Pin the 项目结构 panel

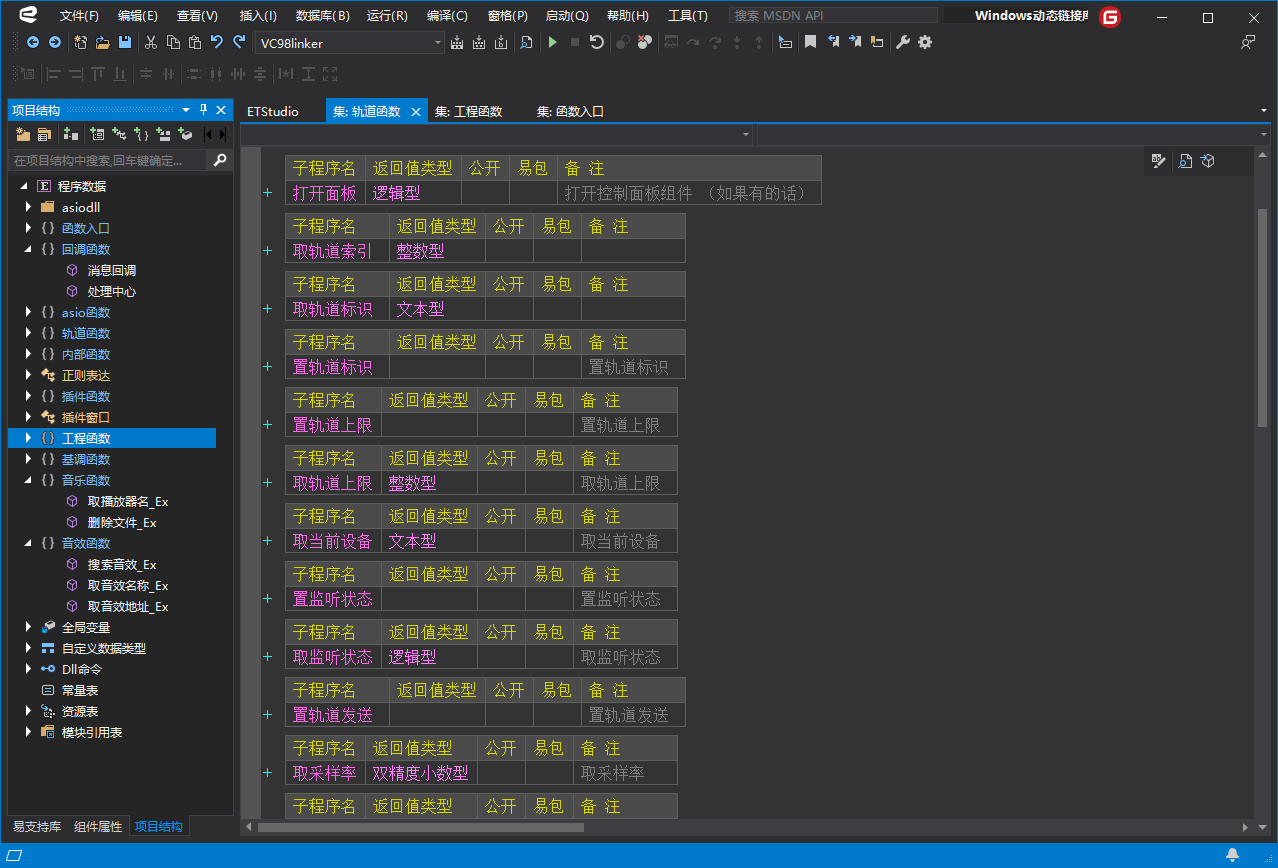click(x=204, y=110)
